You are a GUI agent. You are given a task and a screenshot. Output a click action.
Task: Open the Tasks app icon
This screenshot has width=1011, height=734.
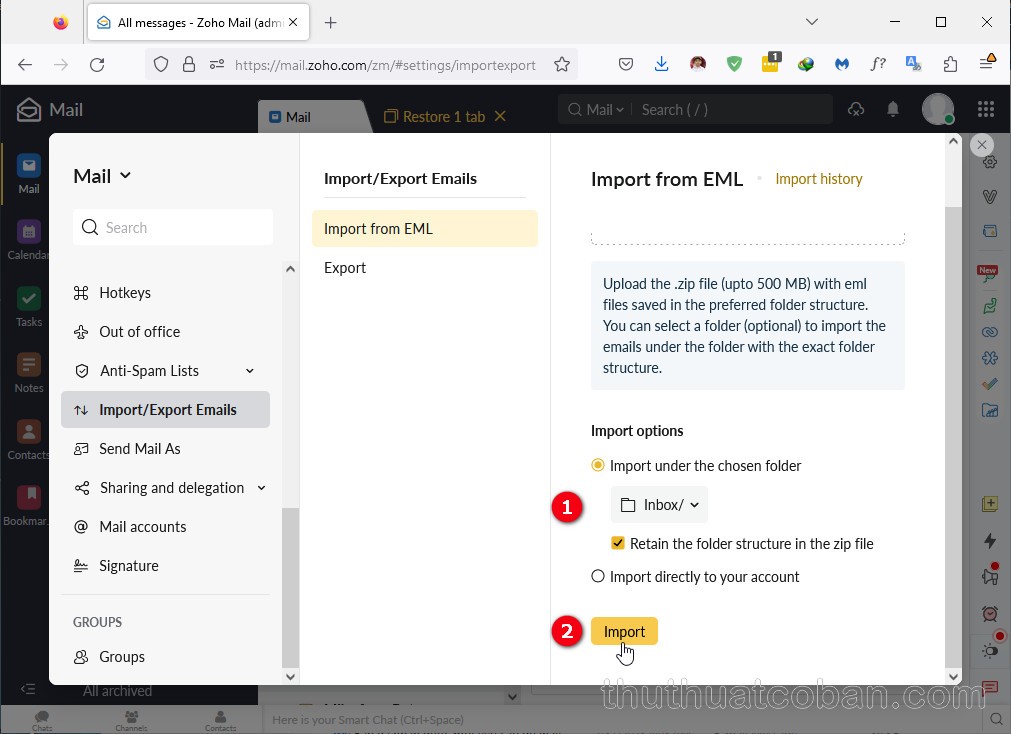coord(28,299)
